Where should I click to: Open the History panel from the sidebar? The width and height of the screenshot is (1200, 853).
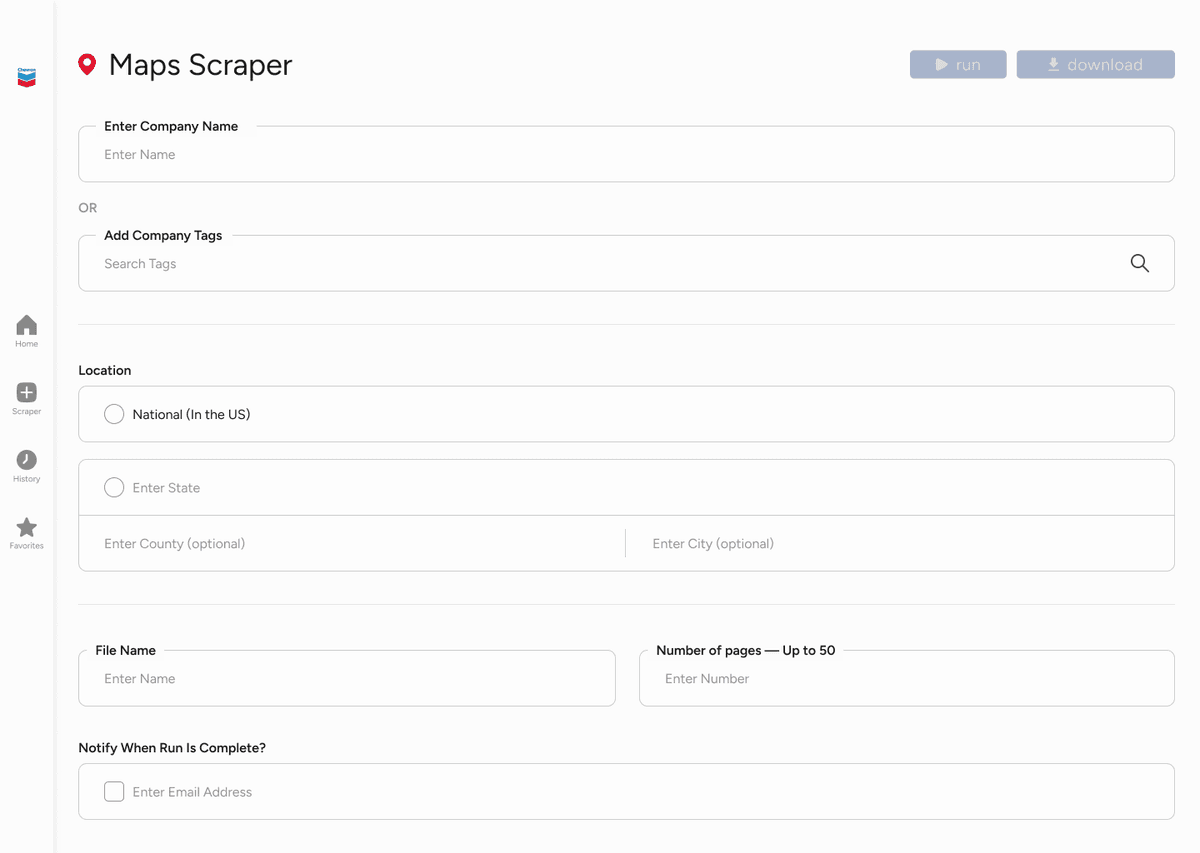click(x=25, y=460)
